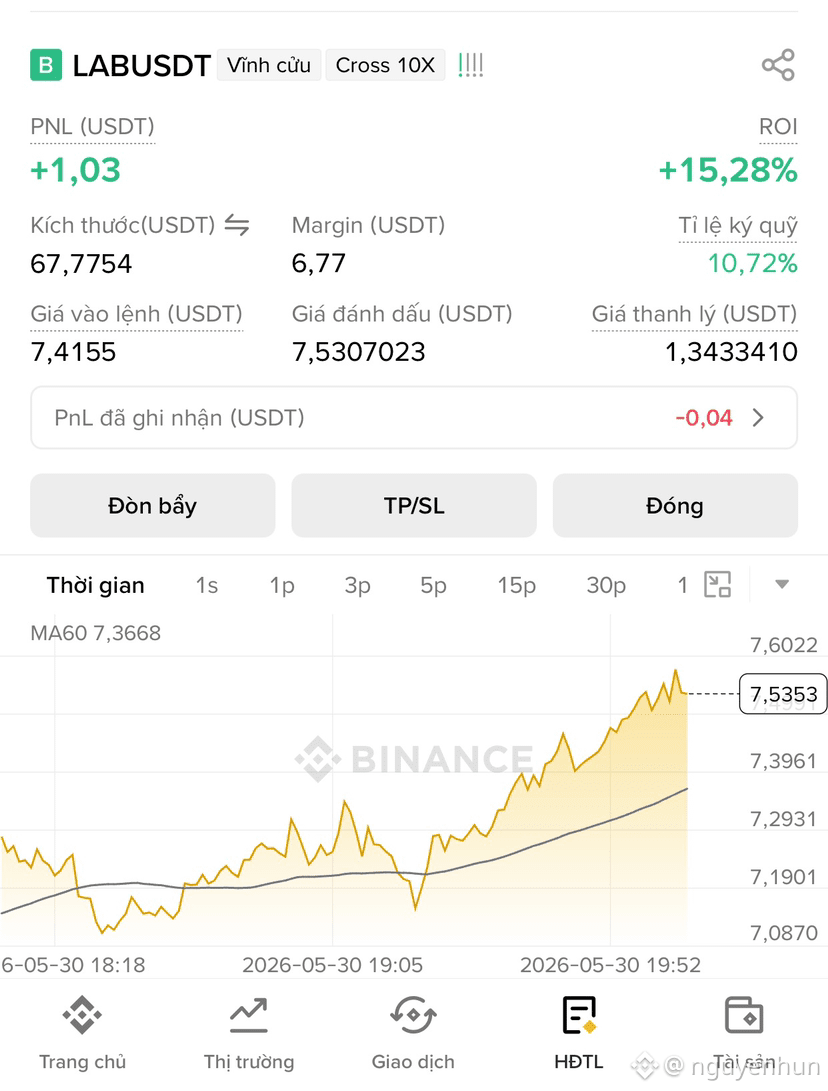Tap the TP/SL button

[x=414, y=506]
